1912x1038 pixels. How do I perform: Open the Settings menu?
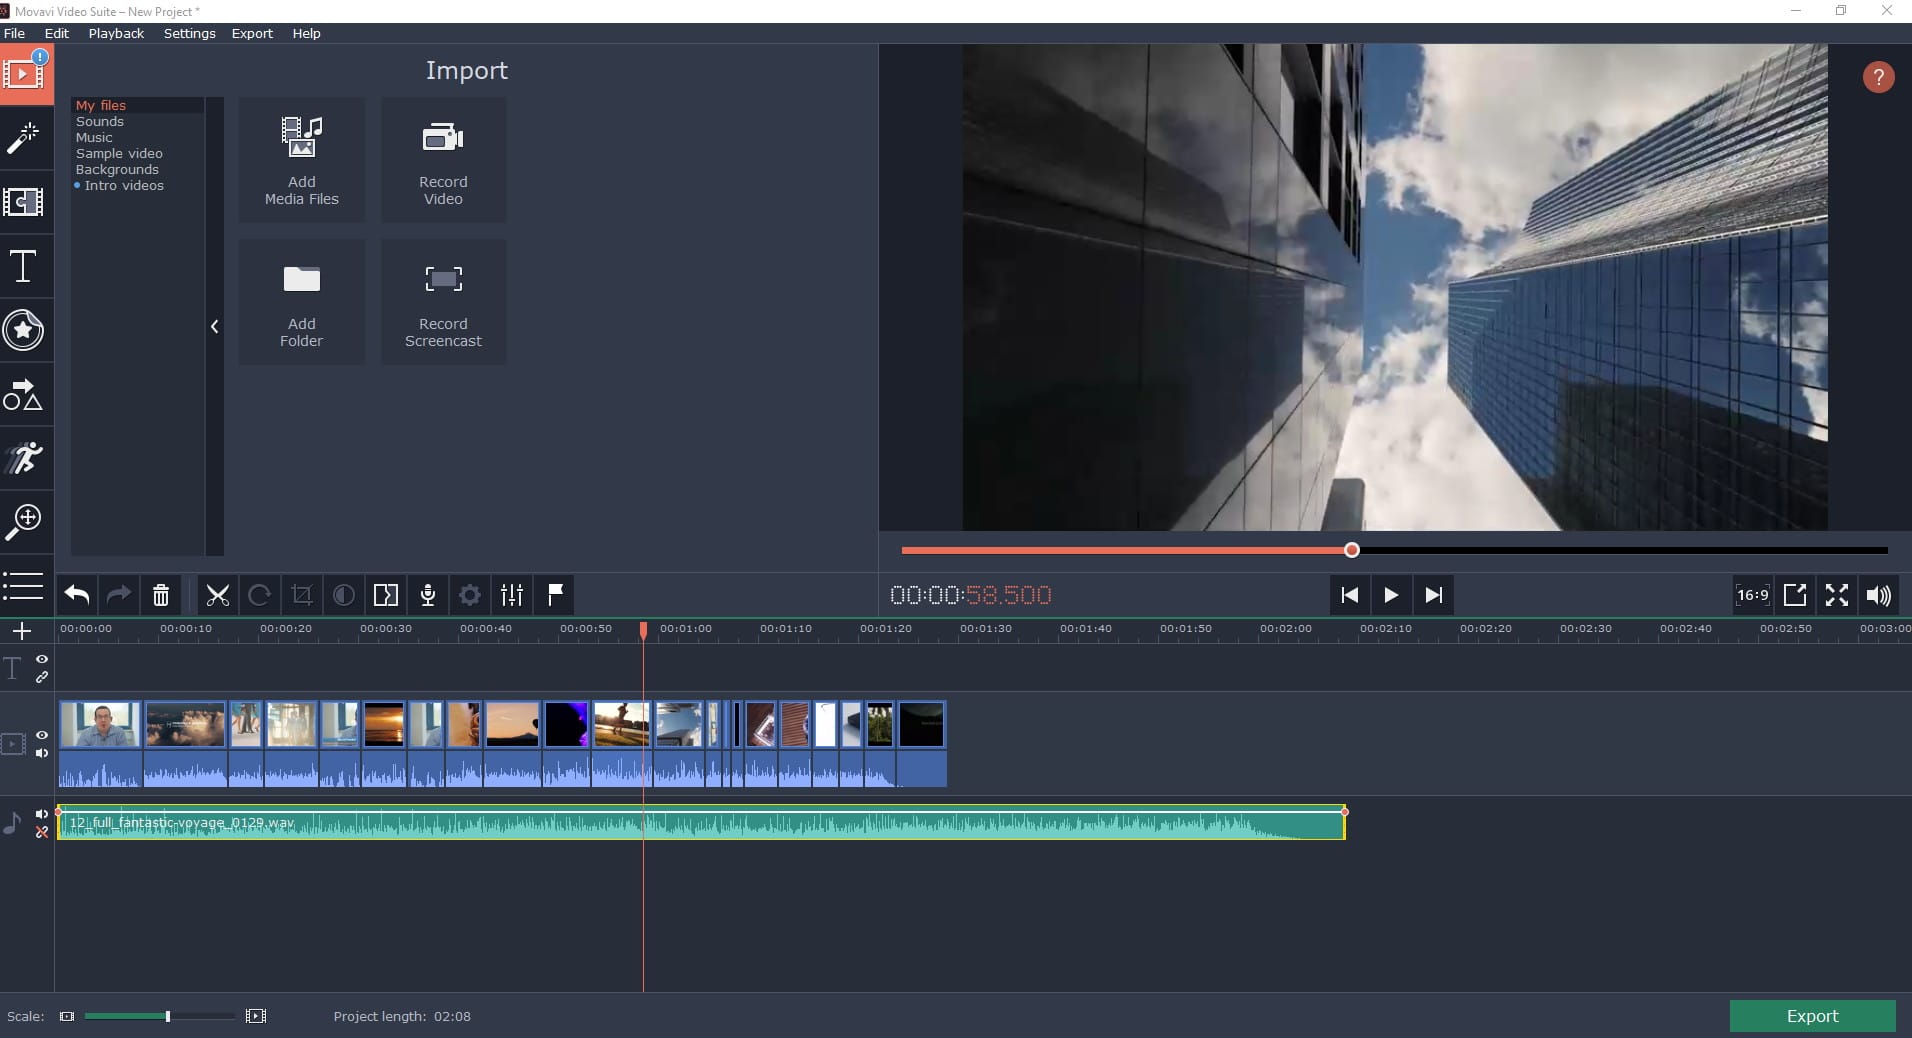point(189,33)
